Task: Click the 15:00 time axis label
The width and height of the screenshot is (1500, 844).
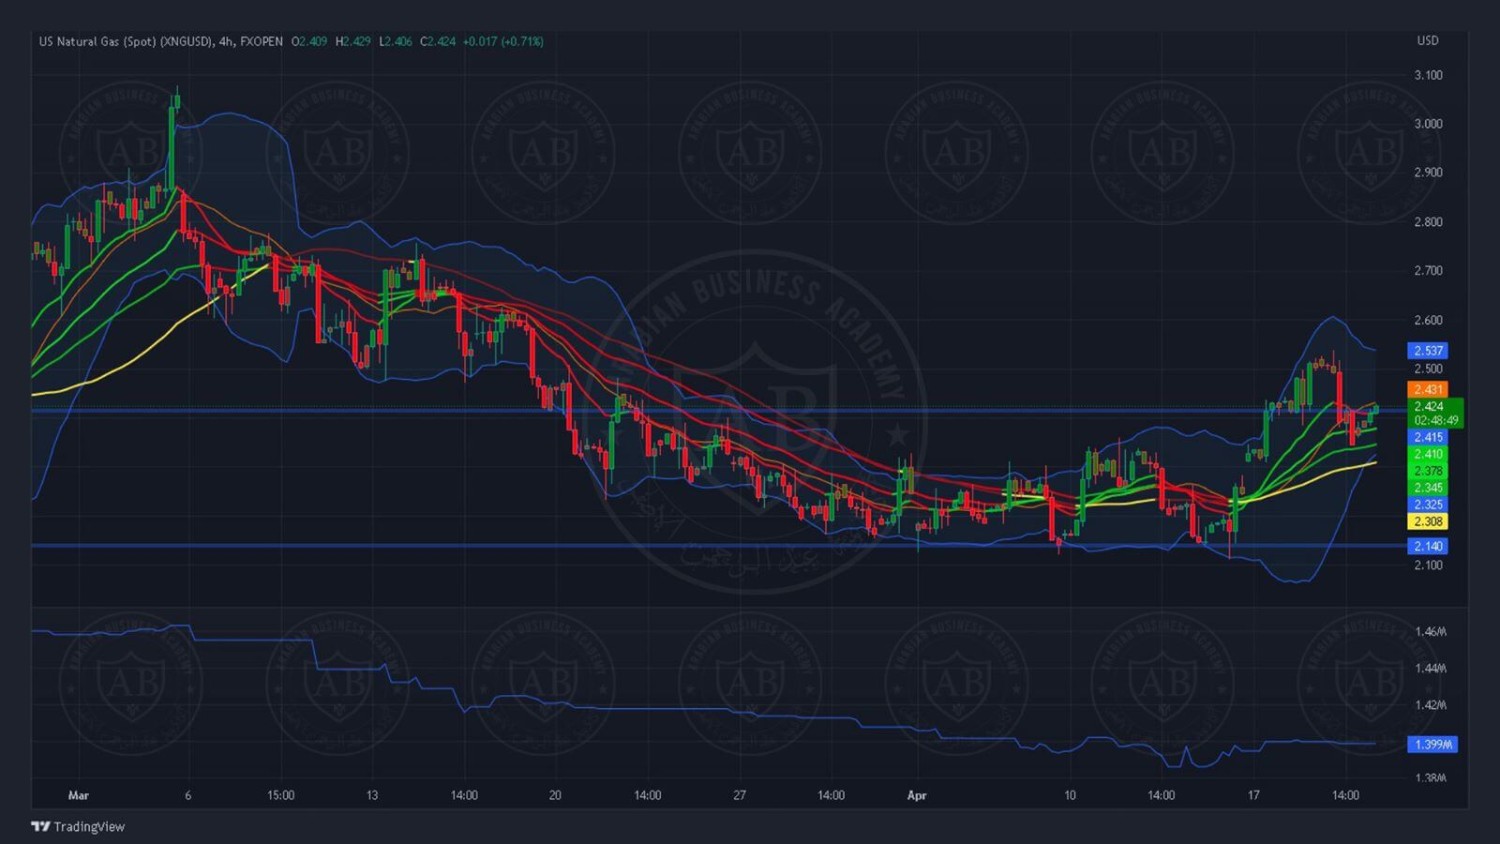Action: pyautogui.click(x=281, y=795)
